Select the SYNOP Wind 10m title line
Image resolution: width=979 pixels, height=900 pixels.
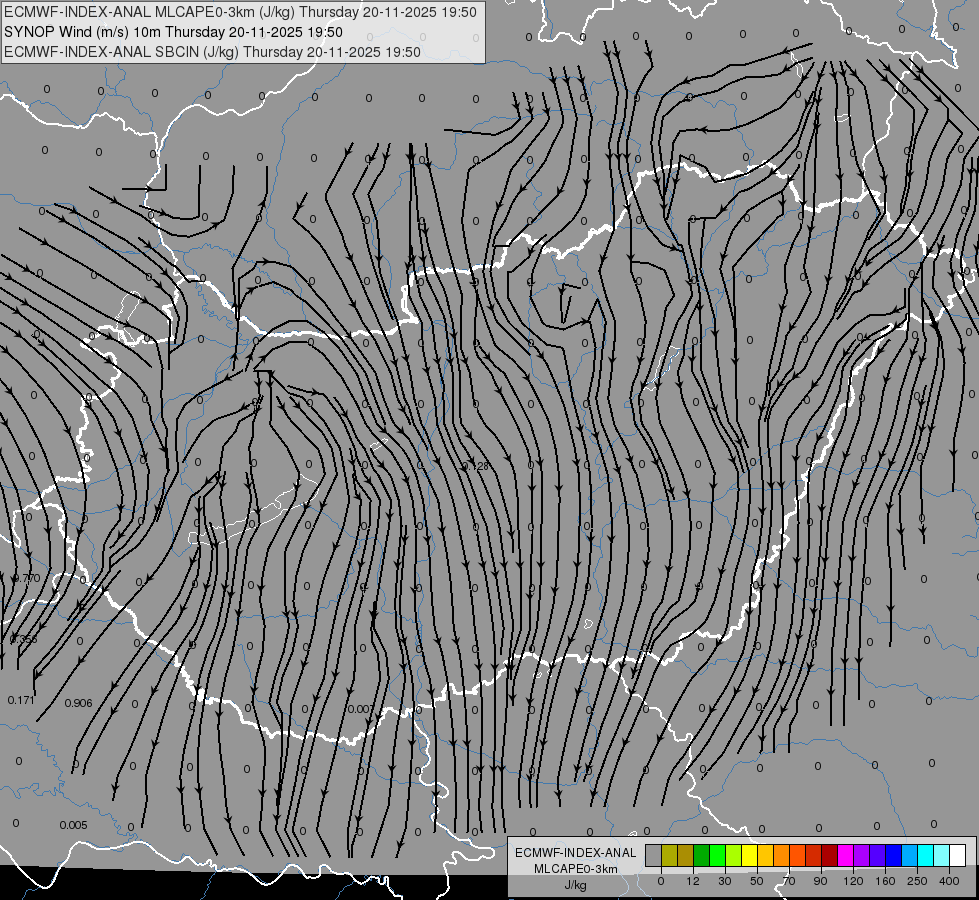click(x=174, y=32)
